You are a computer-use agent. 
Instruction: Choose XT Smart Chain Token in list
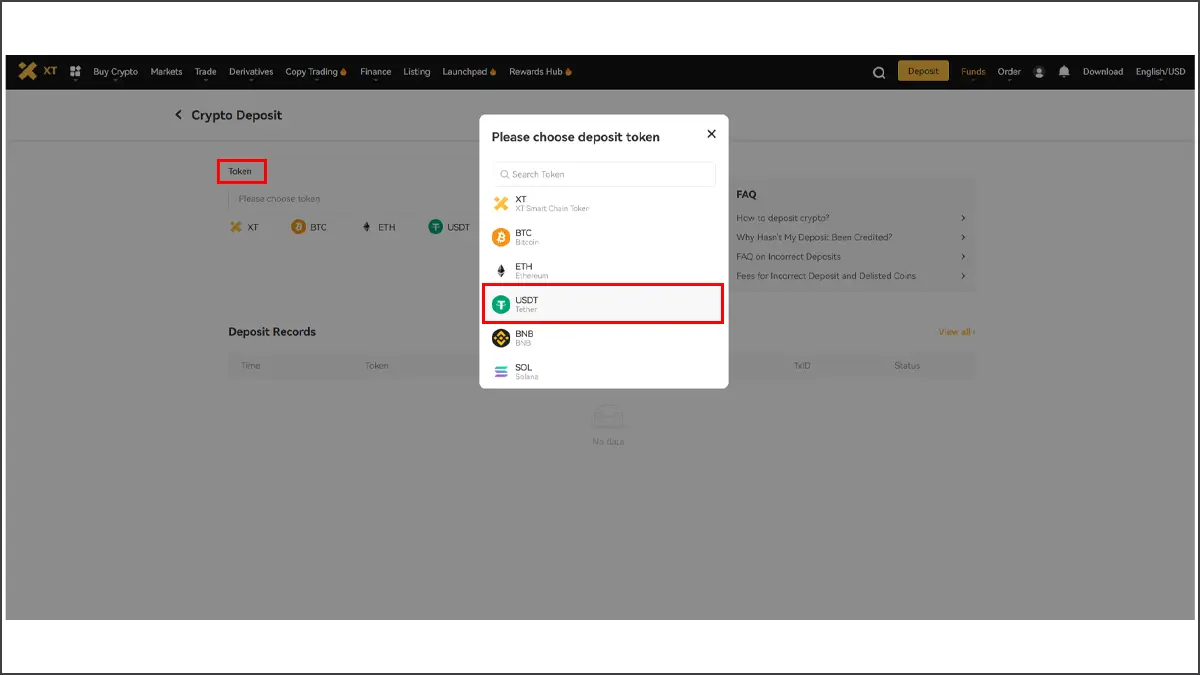pyautogui.click(x=603, y=203)
